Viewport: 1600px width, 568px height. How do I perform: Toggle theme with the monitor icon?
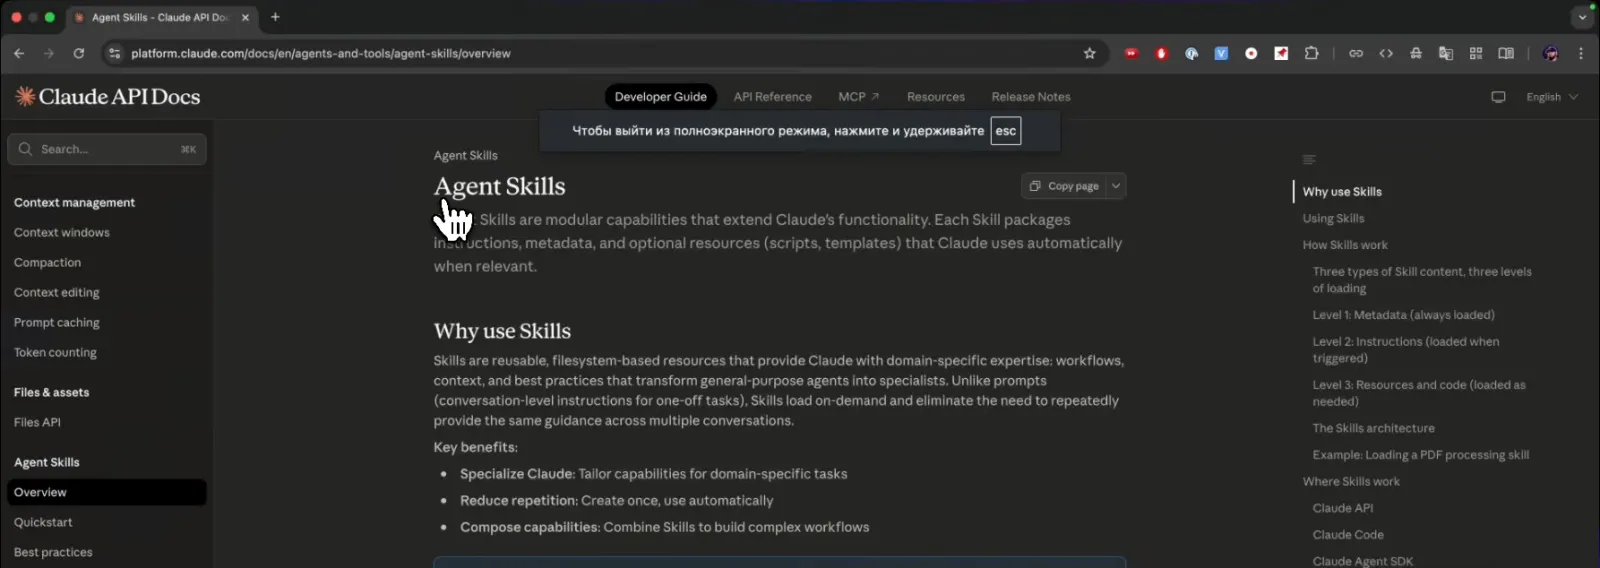[x=1498, y=97]
